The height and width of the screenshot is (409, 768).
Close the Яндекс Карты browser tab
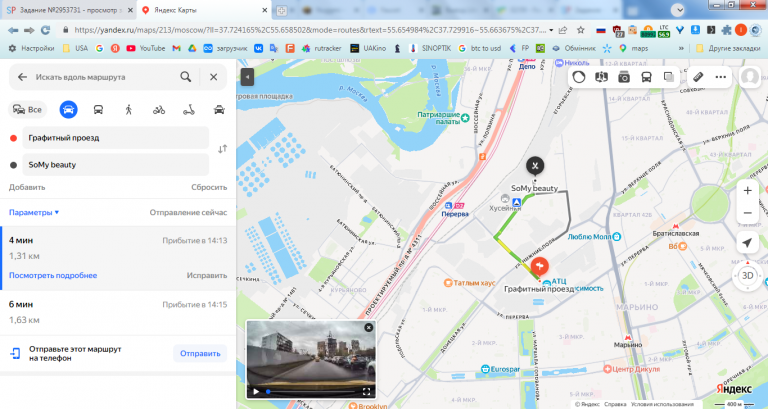point(264,10)
